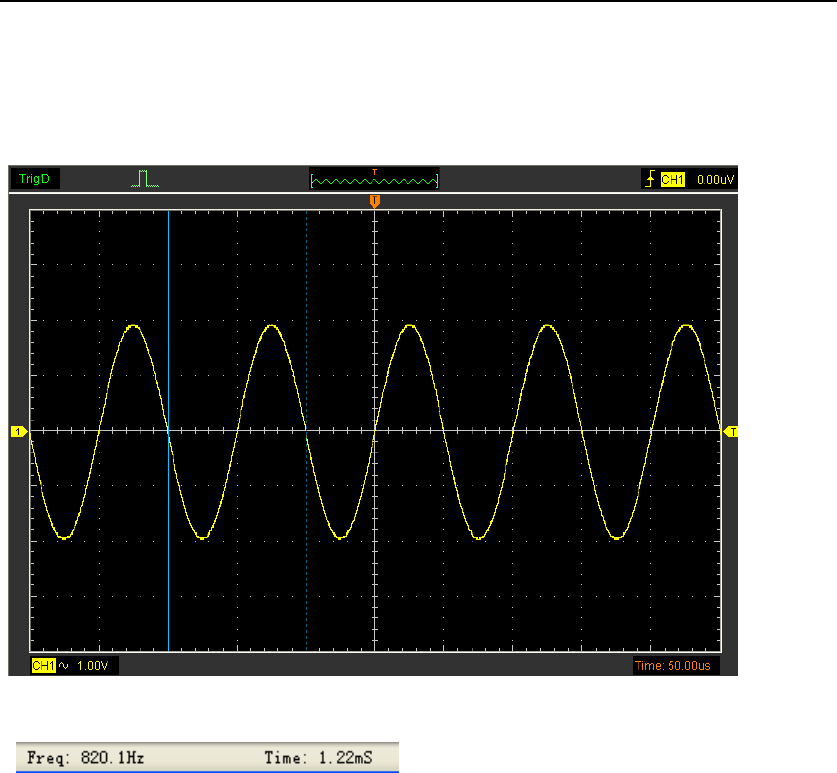
Task: Click the AC coupling symbol beside CH1
Action: point(64,666)
